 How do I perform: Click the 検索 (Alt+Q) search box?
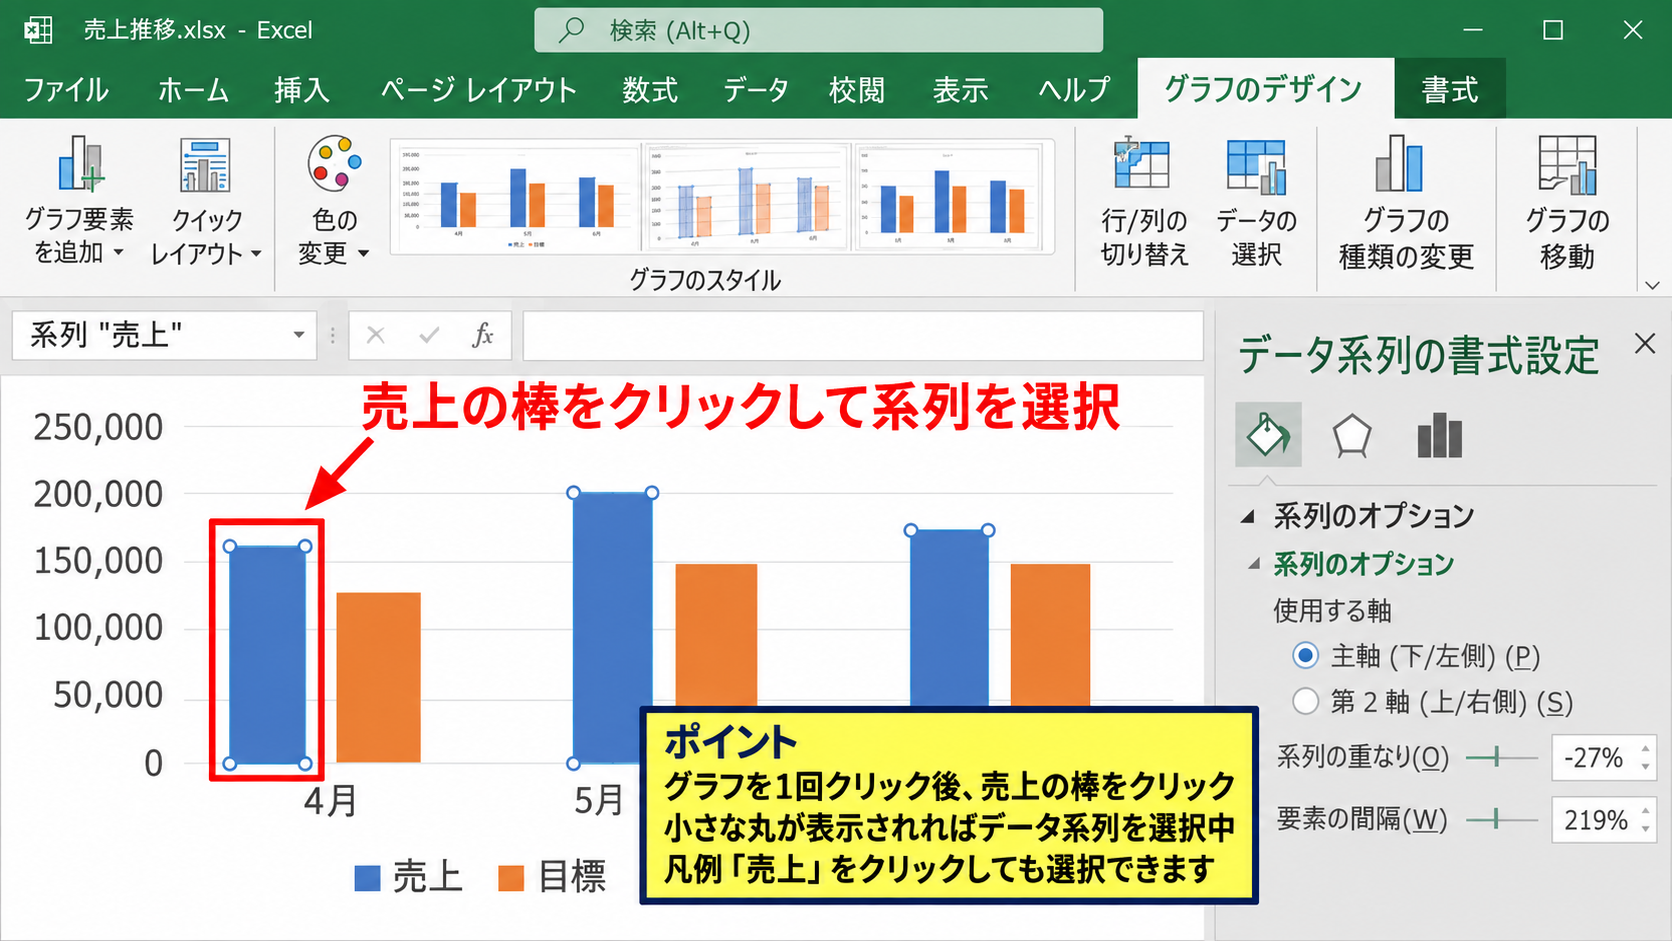pyautogui.click(x=819, y=30)
